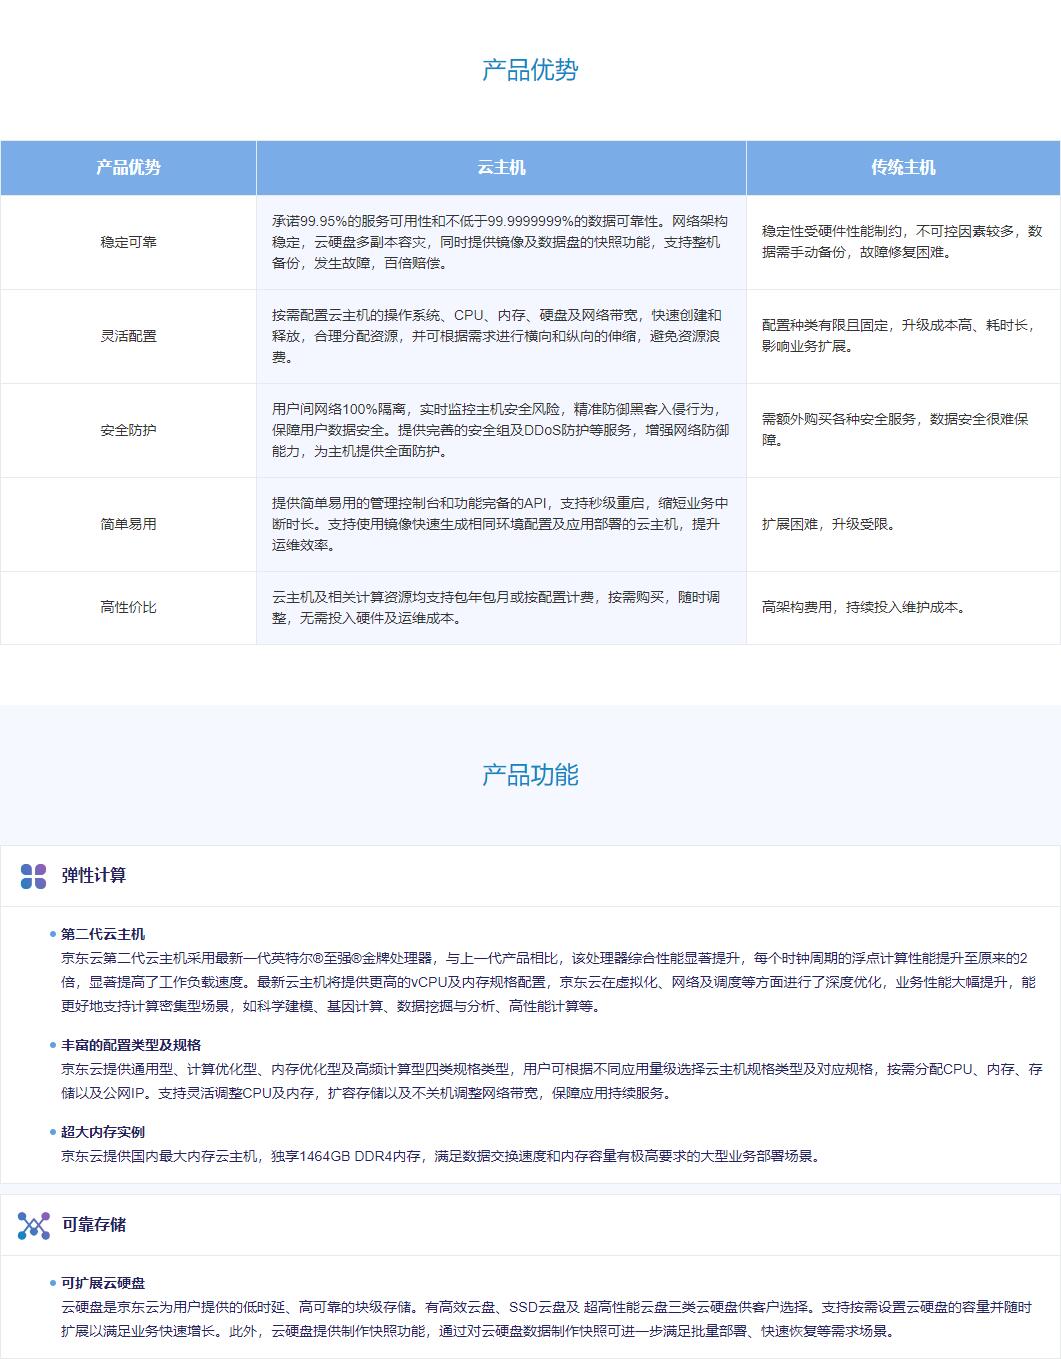Screen dimensions: 1061x1359
Task: Click the 高架构费用 traditional host cell
Action: tap(864, 607)
